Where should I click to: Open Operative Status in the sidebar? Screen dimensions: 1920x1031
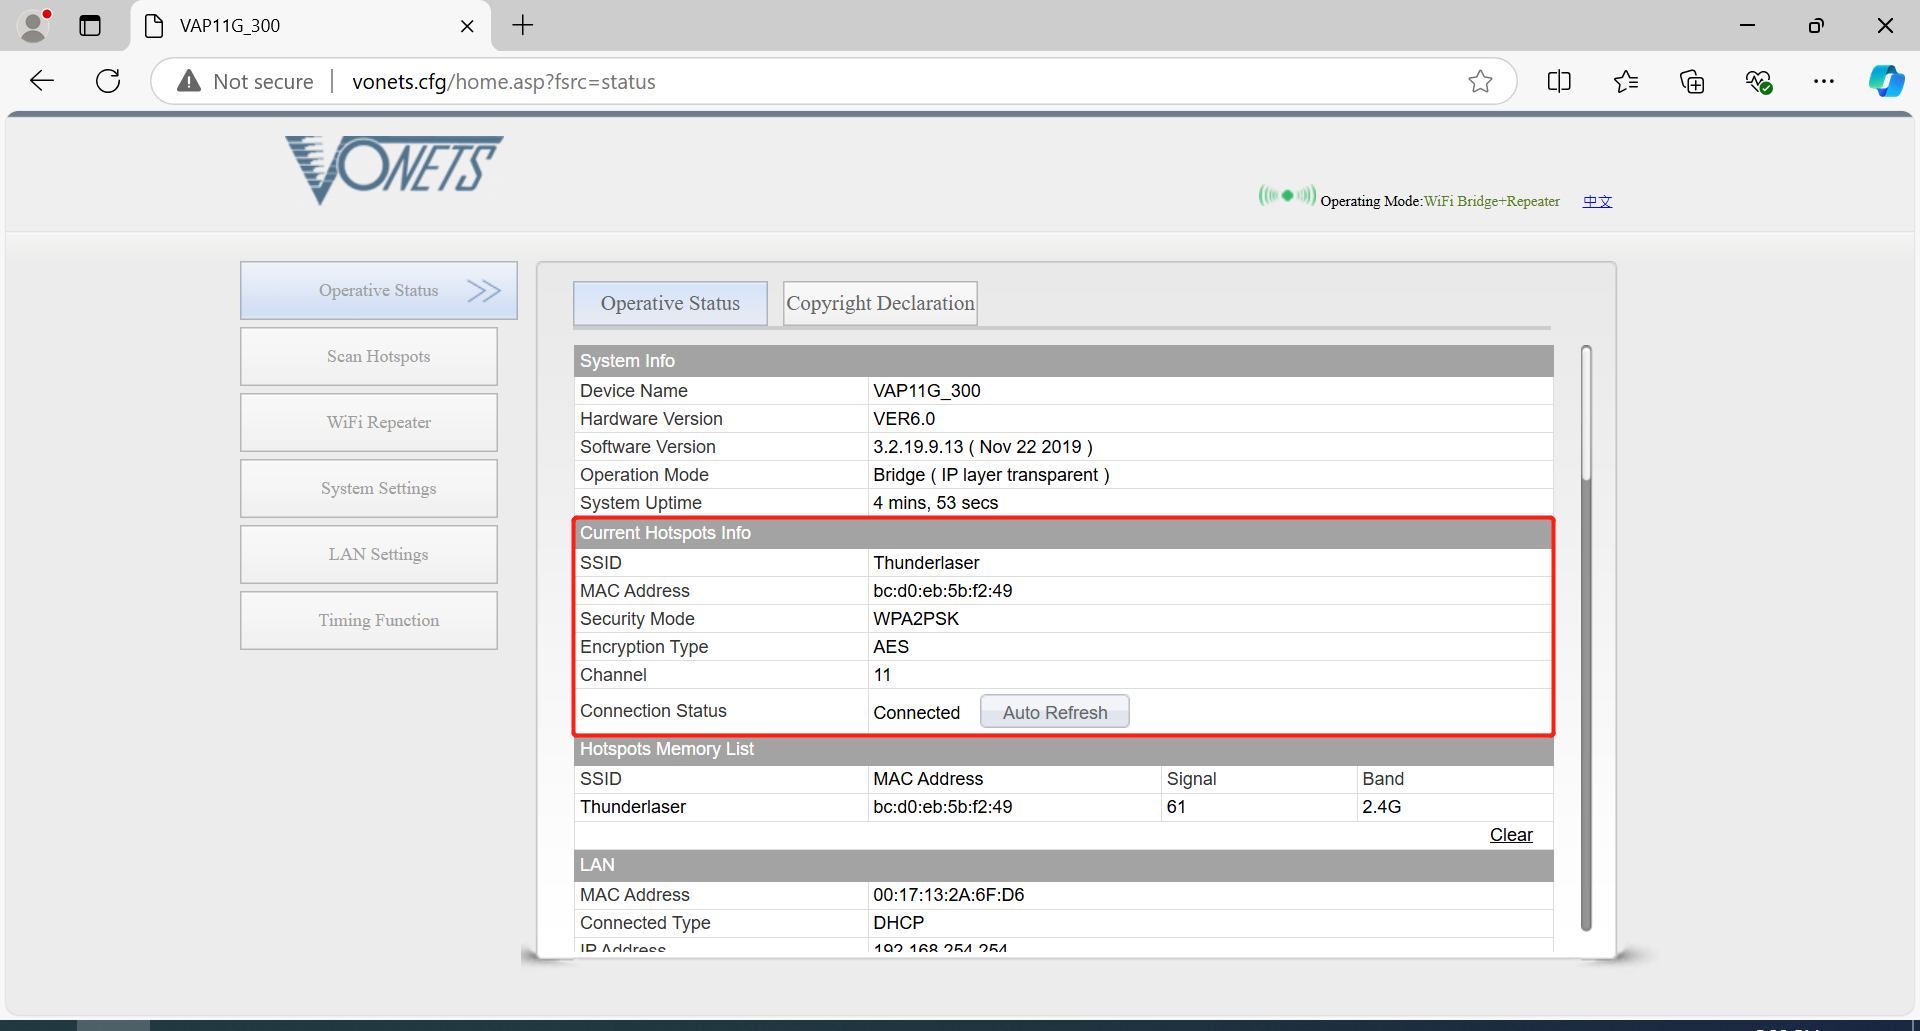[x=379, y=290]
